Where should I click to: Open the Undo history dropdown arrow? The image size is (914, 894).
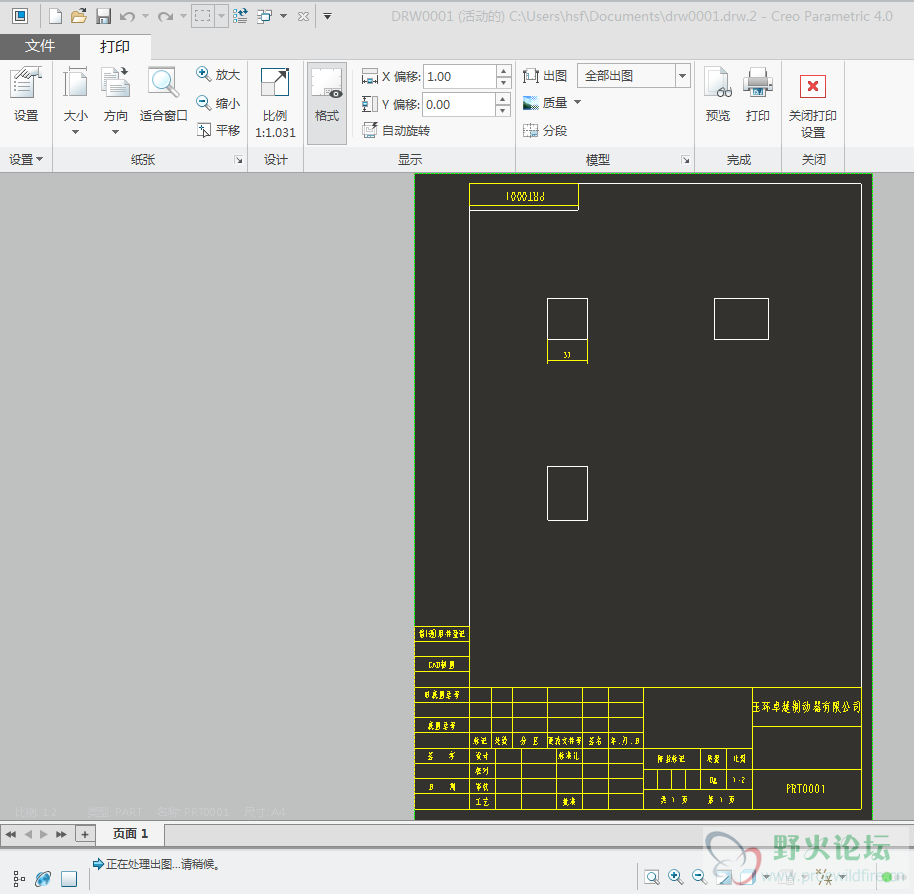[145, 16]
